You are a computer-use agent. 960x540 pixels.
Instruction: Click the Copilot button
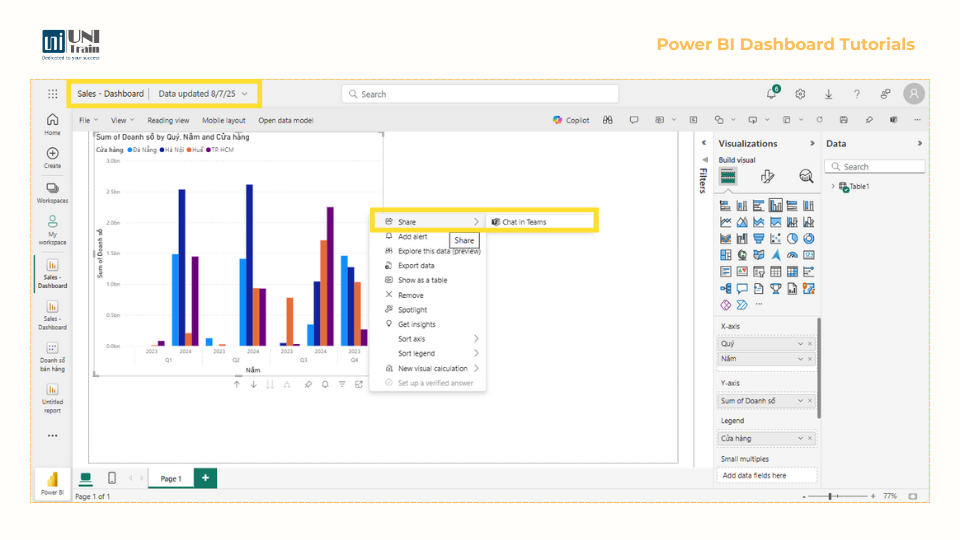coord(571,120)
